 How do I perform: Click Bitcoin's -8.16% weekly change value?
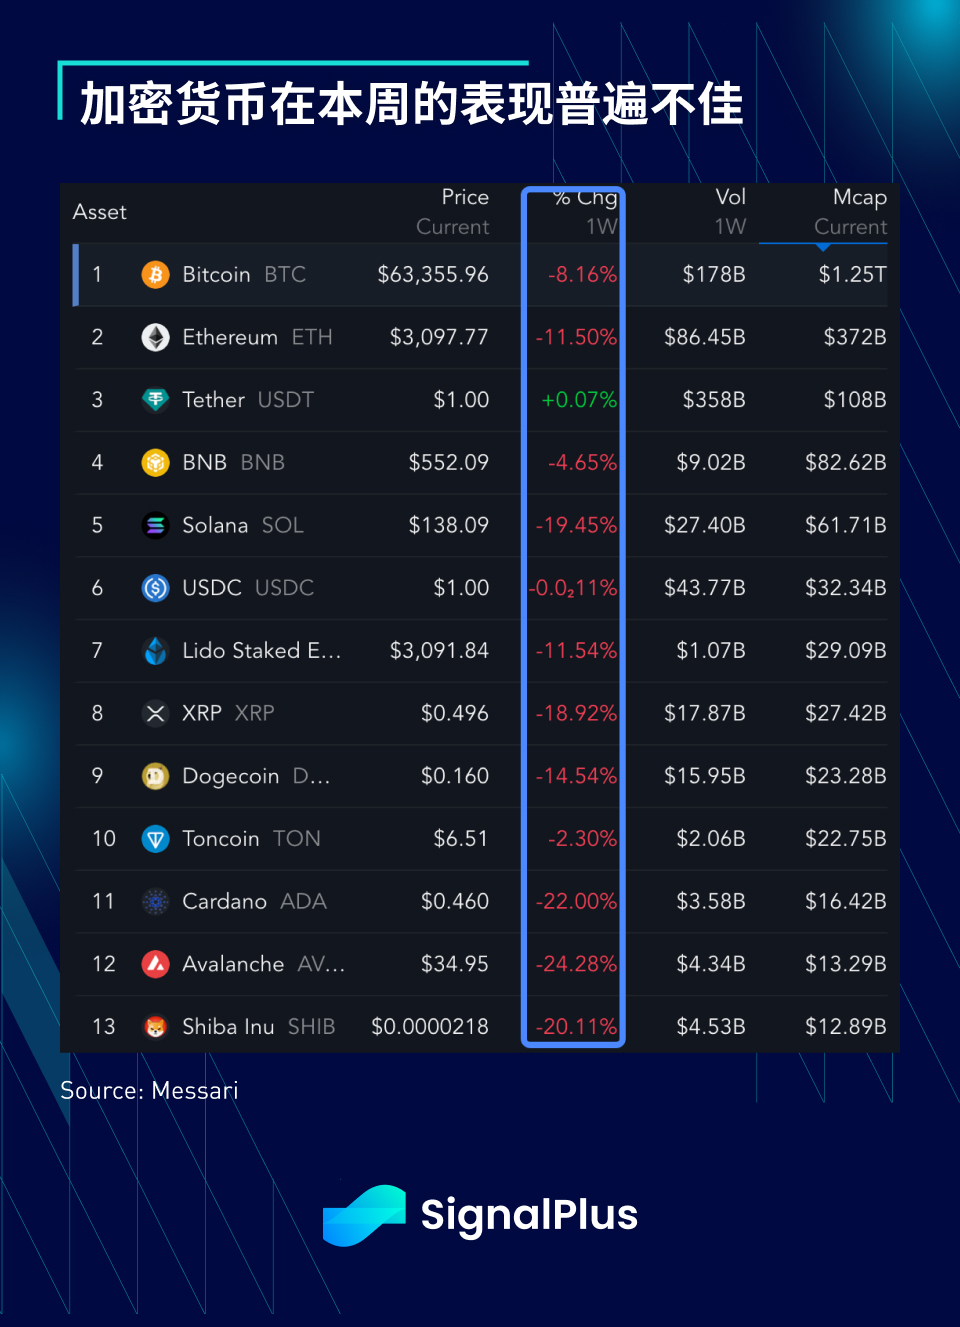(x=582, y=275)
